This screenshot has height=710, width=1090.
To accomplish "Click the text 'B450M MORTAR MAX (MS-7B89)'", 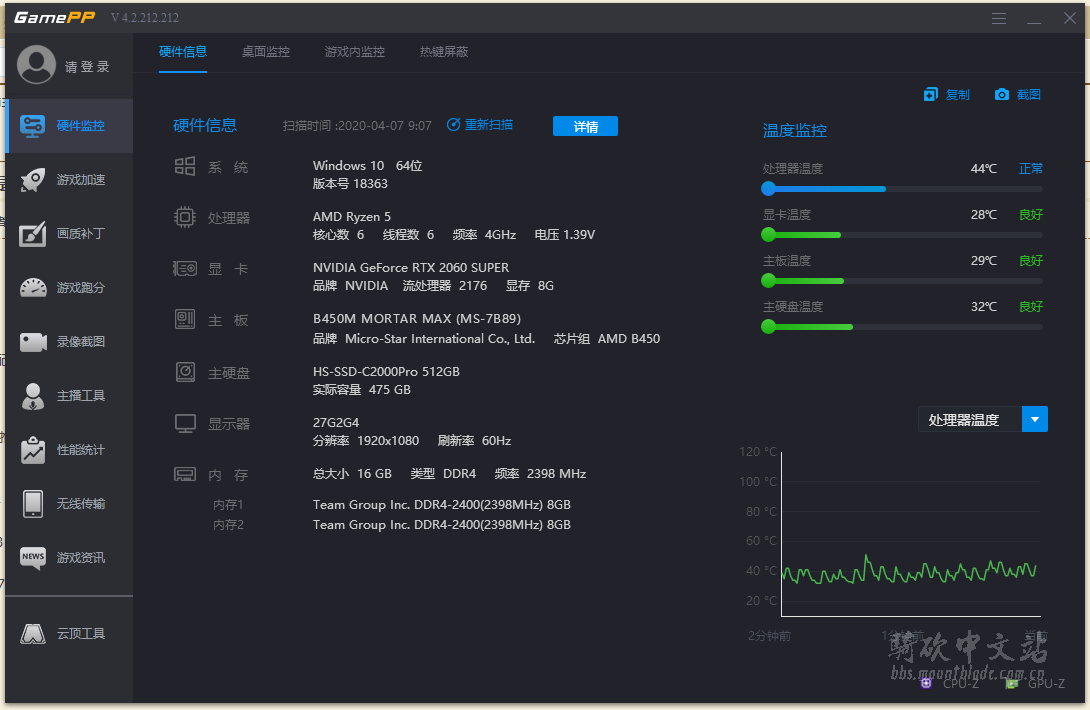I will click(x=416, y=318).
